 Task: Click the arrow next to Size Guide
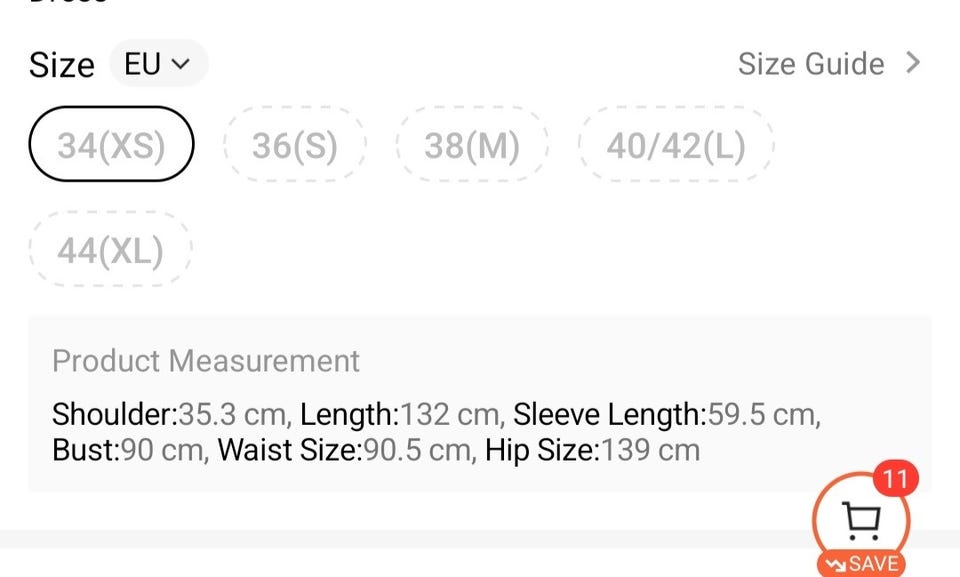click(x=912, y=64)
